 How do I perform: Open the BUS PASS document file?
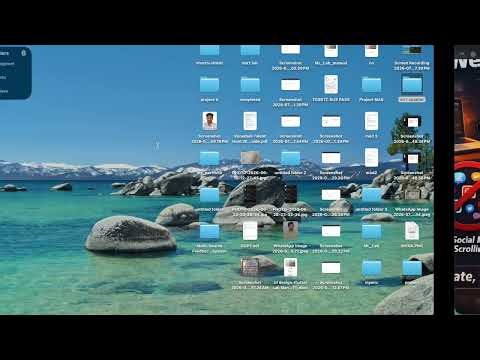point(331,84)
